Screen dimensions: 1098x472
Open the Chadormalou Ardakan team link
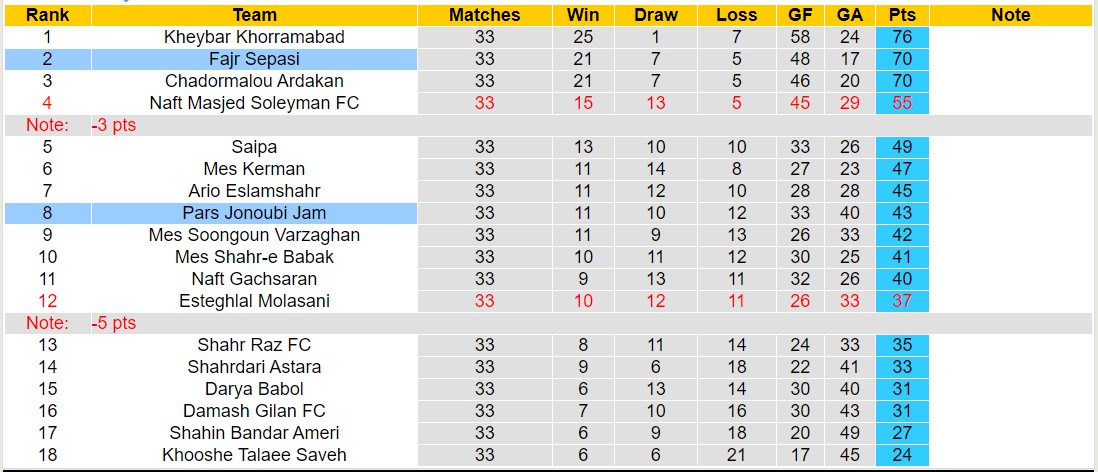[x=254, y=81]
